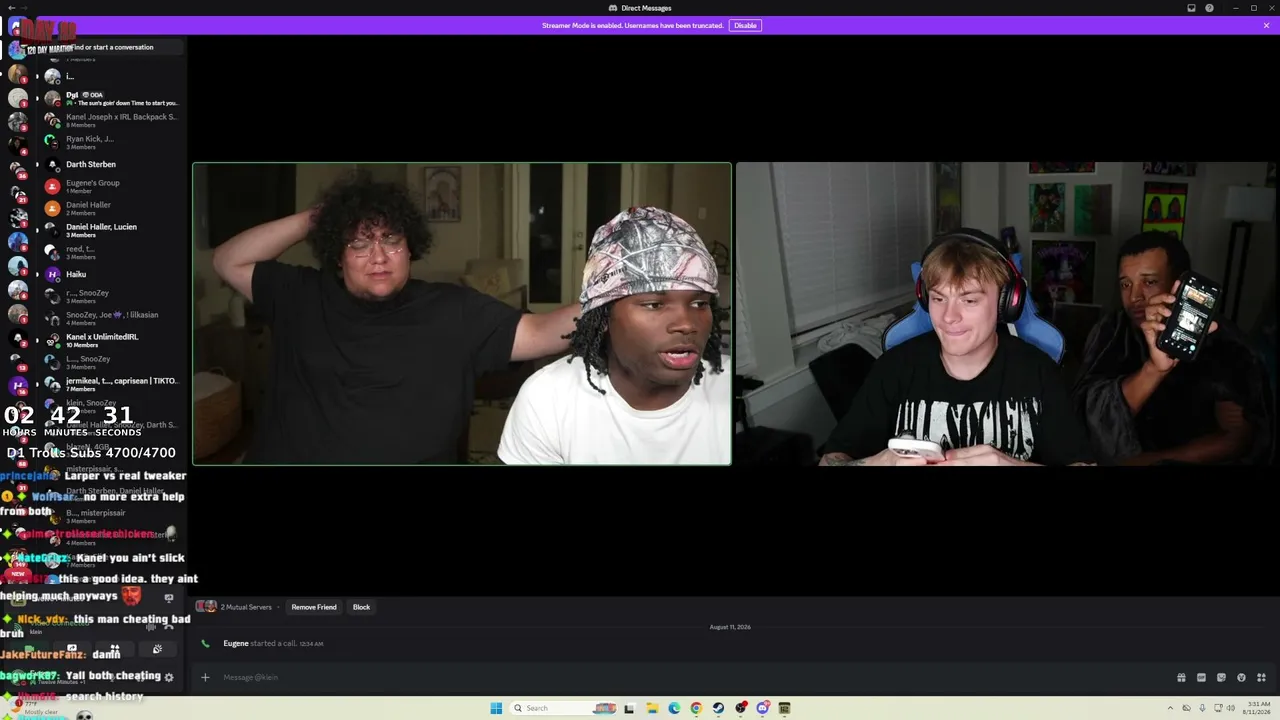
Task: Open Task View on the taskbar
Action: click(x=629, y=708)
